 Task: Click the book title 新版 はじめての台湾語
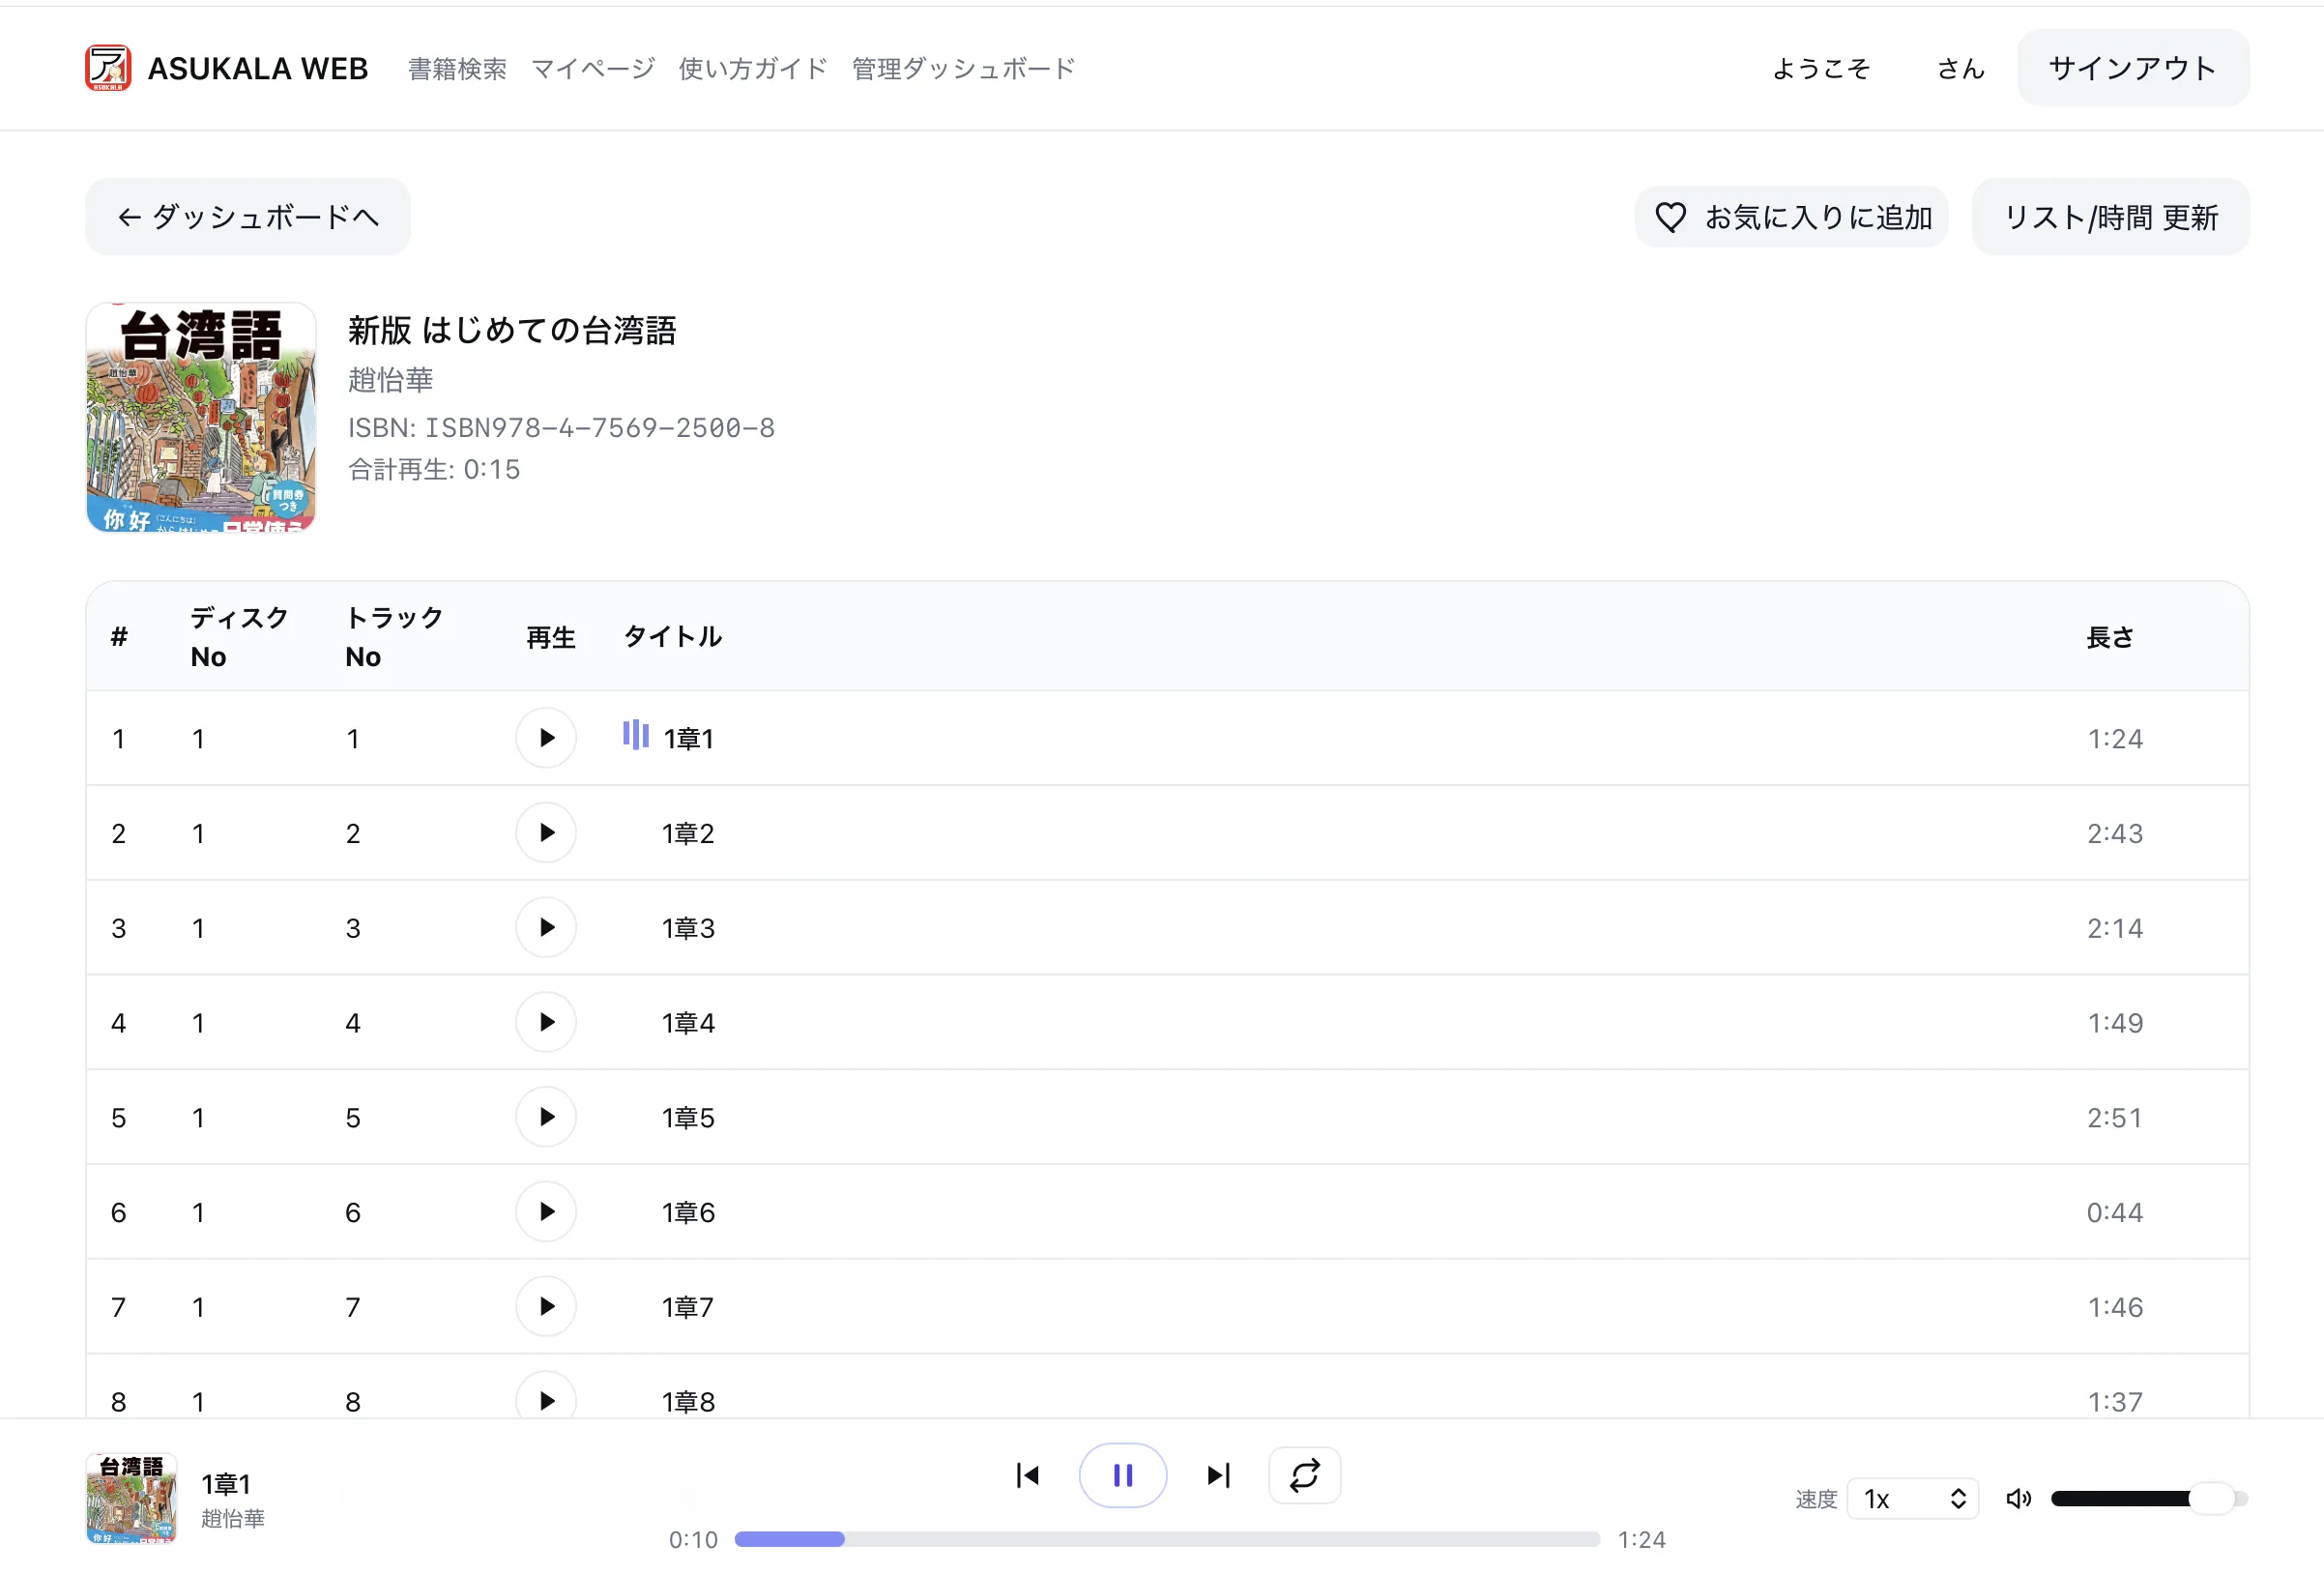pos(512,330)
